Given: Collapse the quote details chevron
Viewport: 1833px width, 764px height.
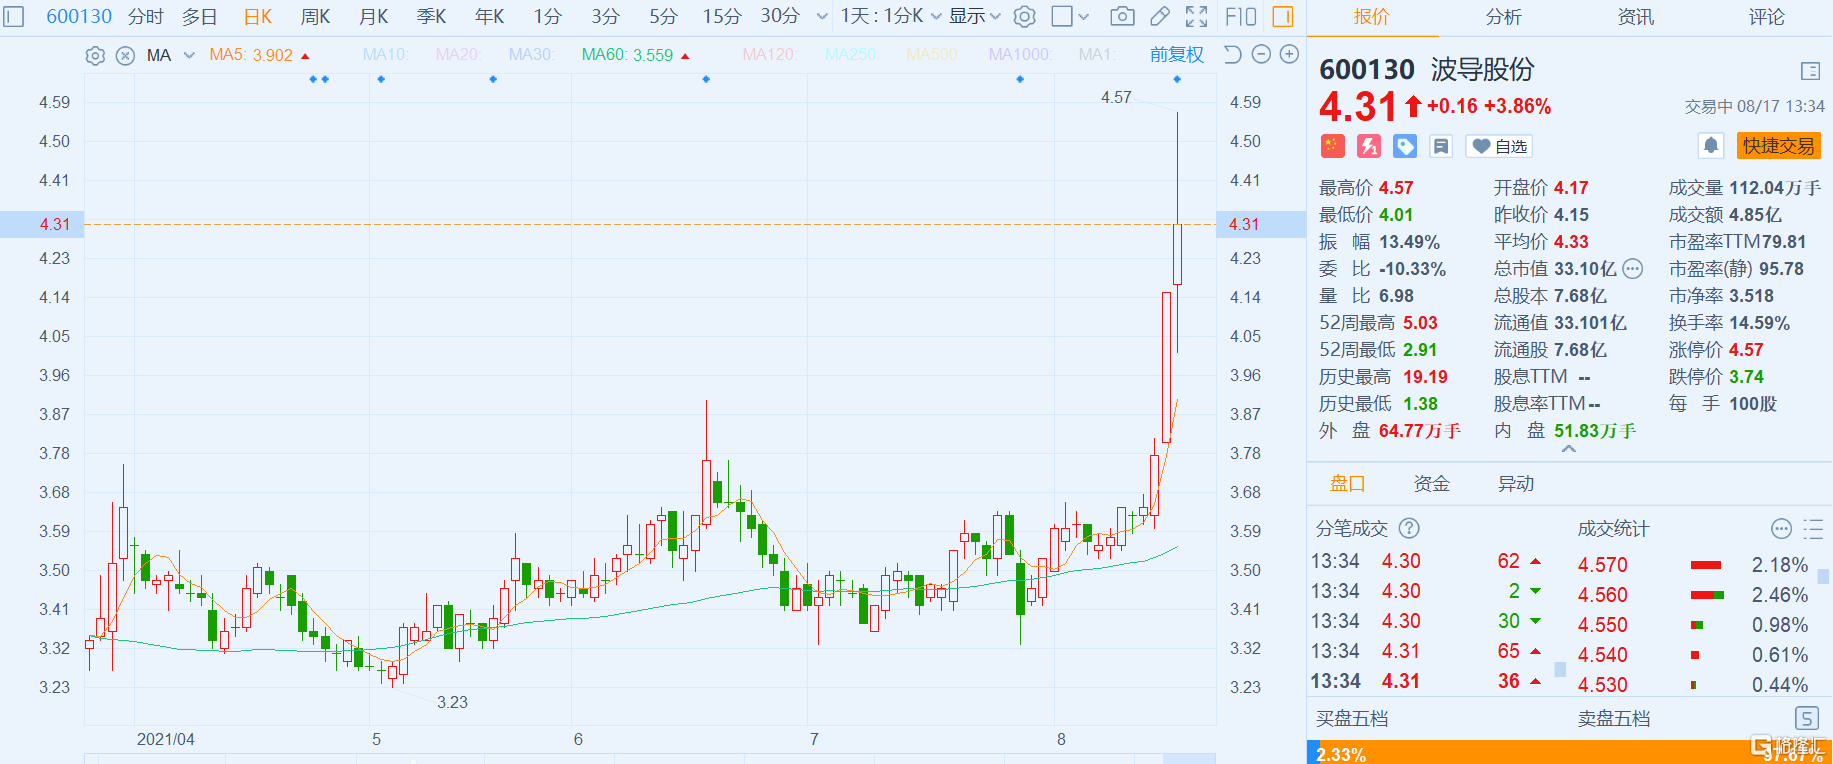Looking at the screenshot, I should [x=1568, y=450].
